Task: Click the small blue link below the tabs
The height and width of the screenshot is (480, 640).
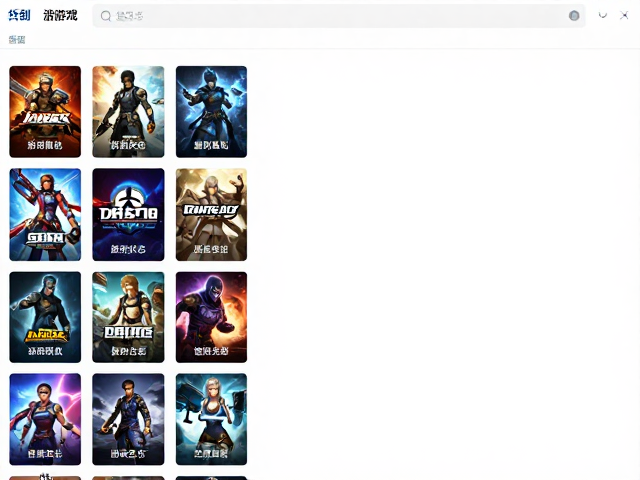Action: click(17, 40)
